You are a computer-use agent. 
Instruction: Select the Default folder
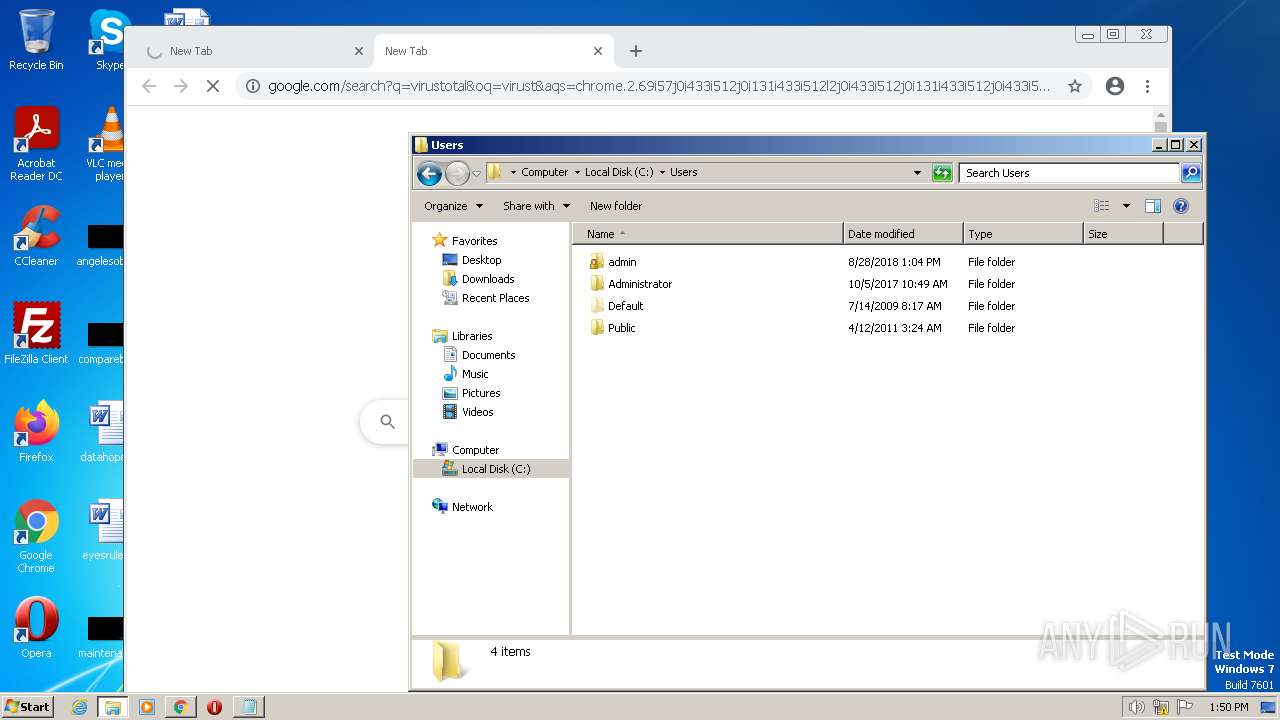point(616,306)
